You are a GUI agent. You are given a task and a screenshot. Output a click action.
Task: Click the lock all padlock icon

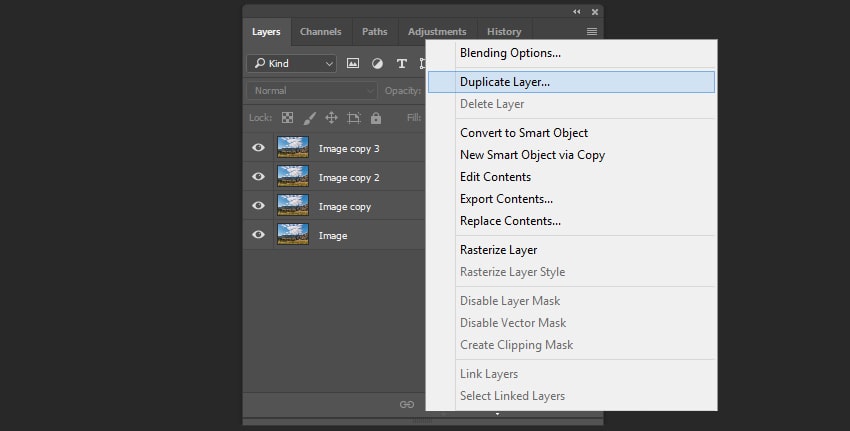(x=376, y=118)
